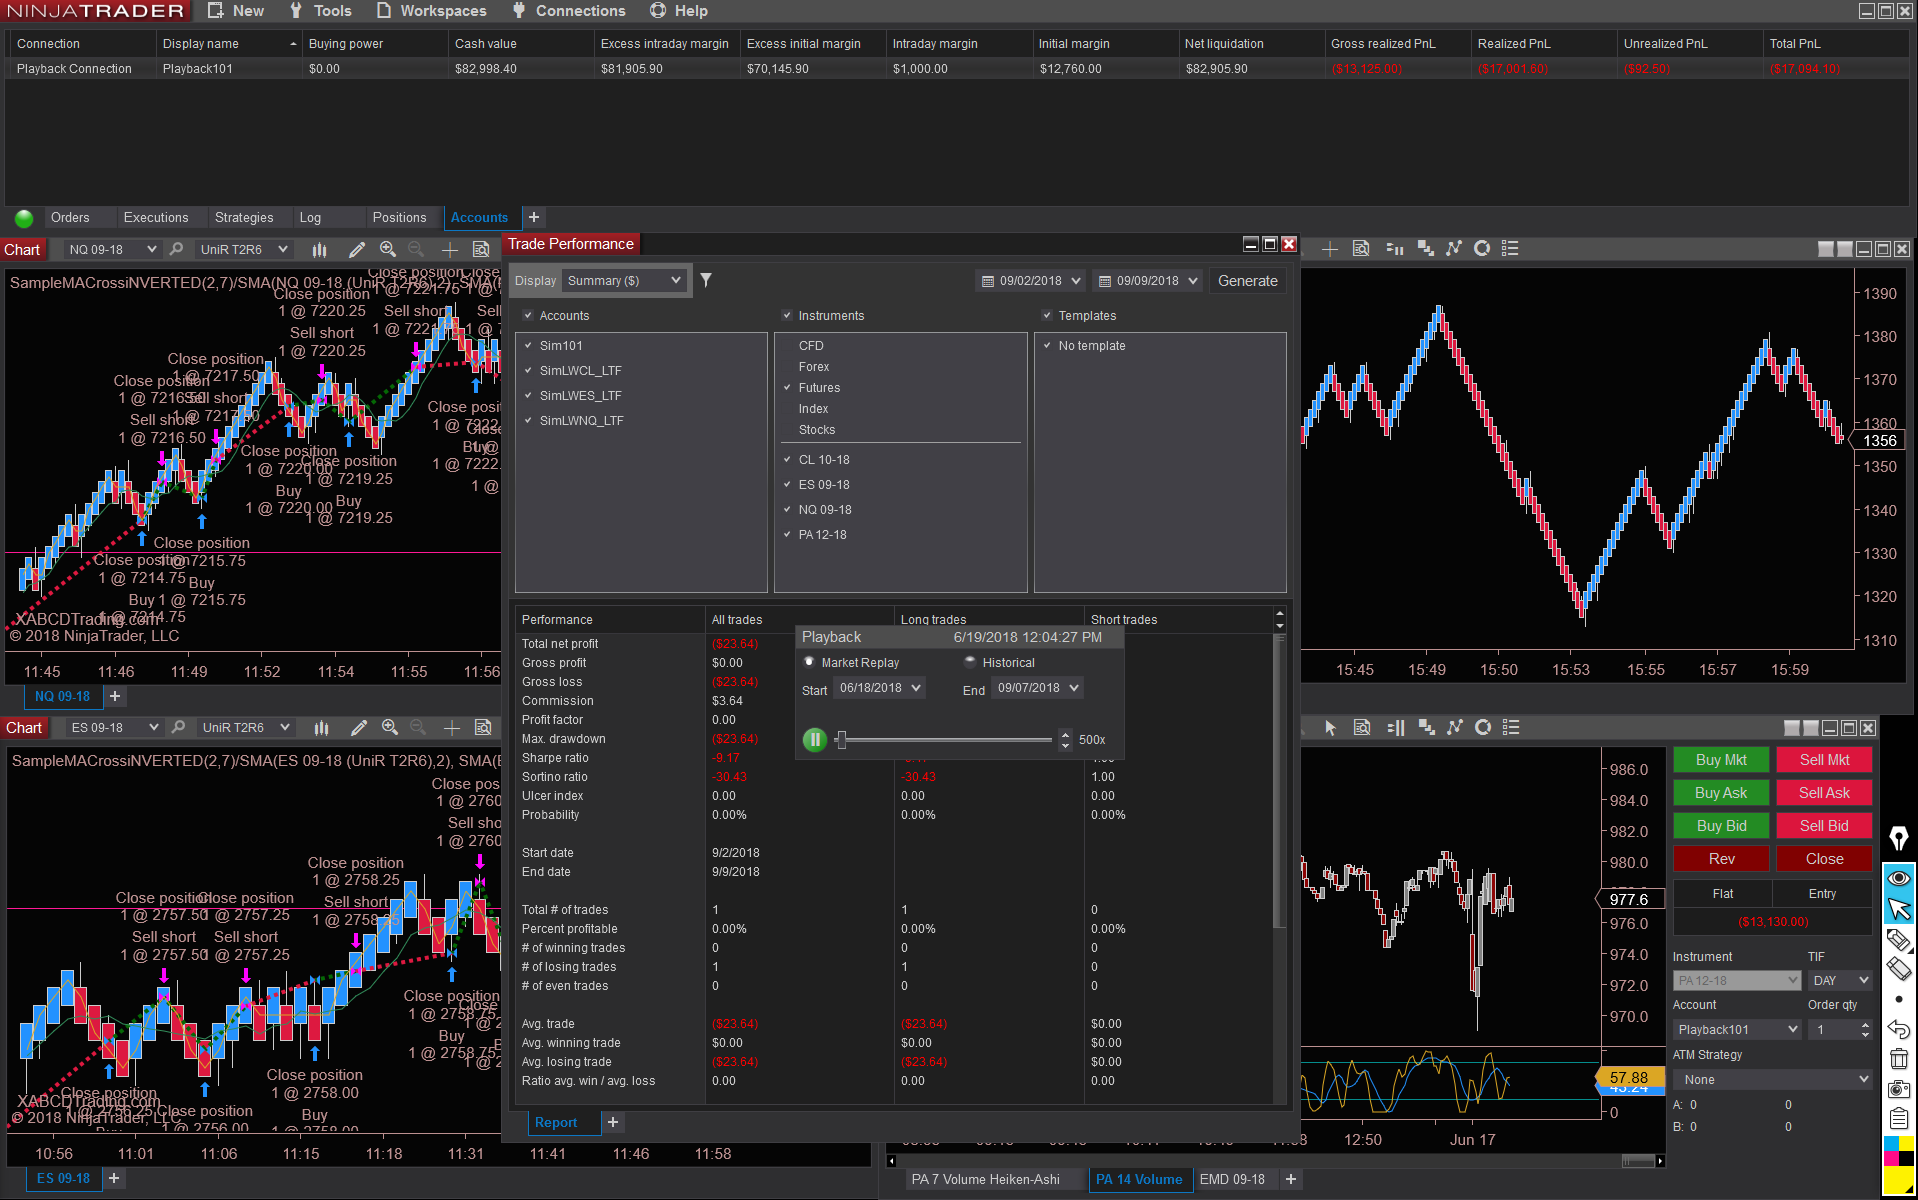Open the UniR T2R6 interval dropdown on ES chart
This screenshot has height=1200, width=1918.
tap(245, 727)
